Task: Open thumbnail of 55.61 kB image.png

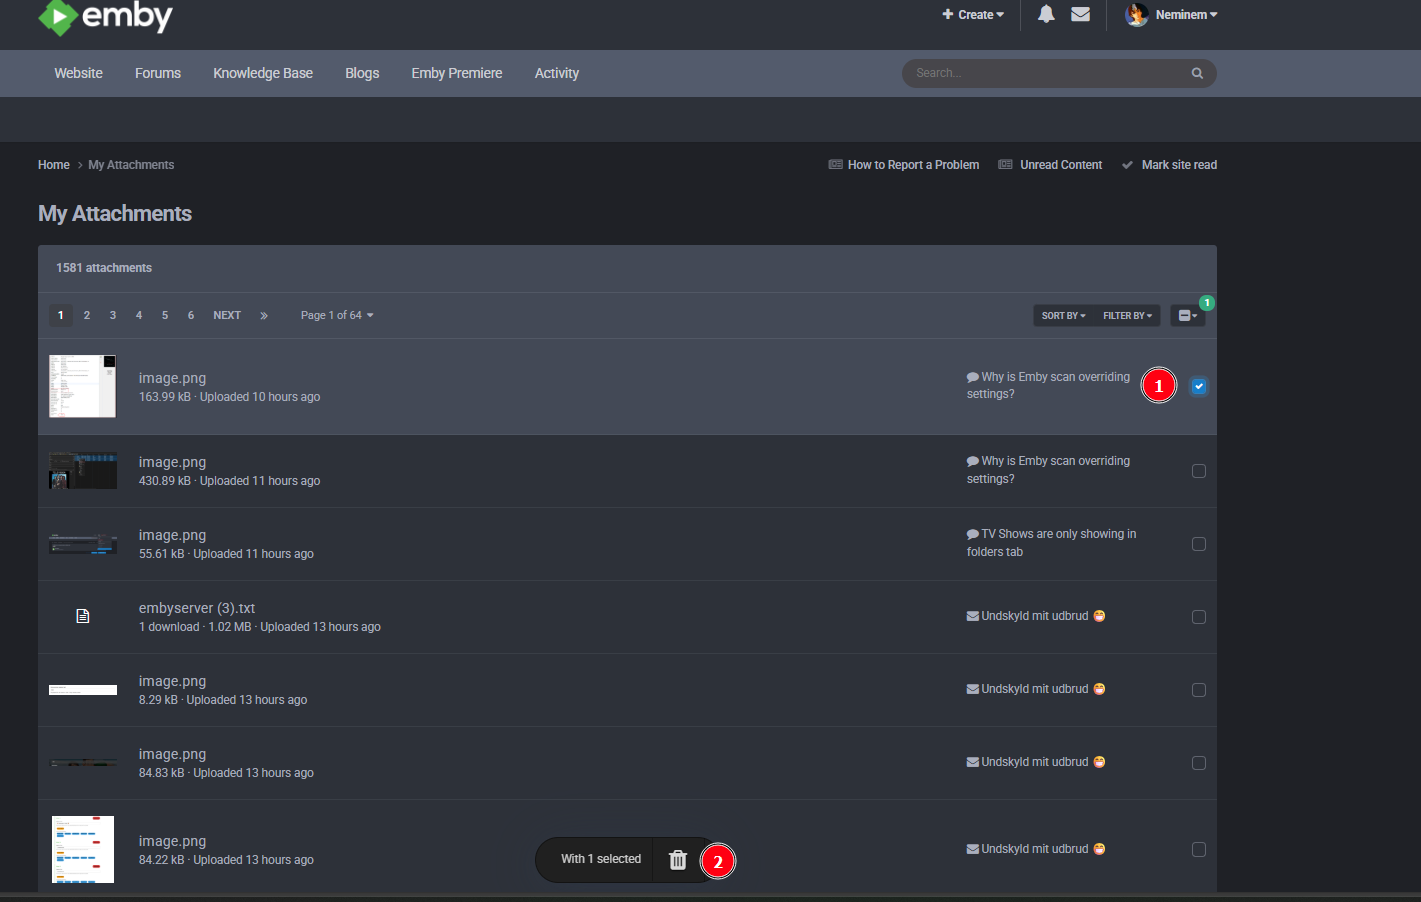Action: click(x=83, y=544)
